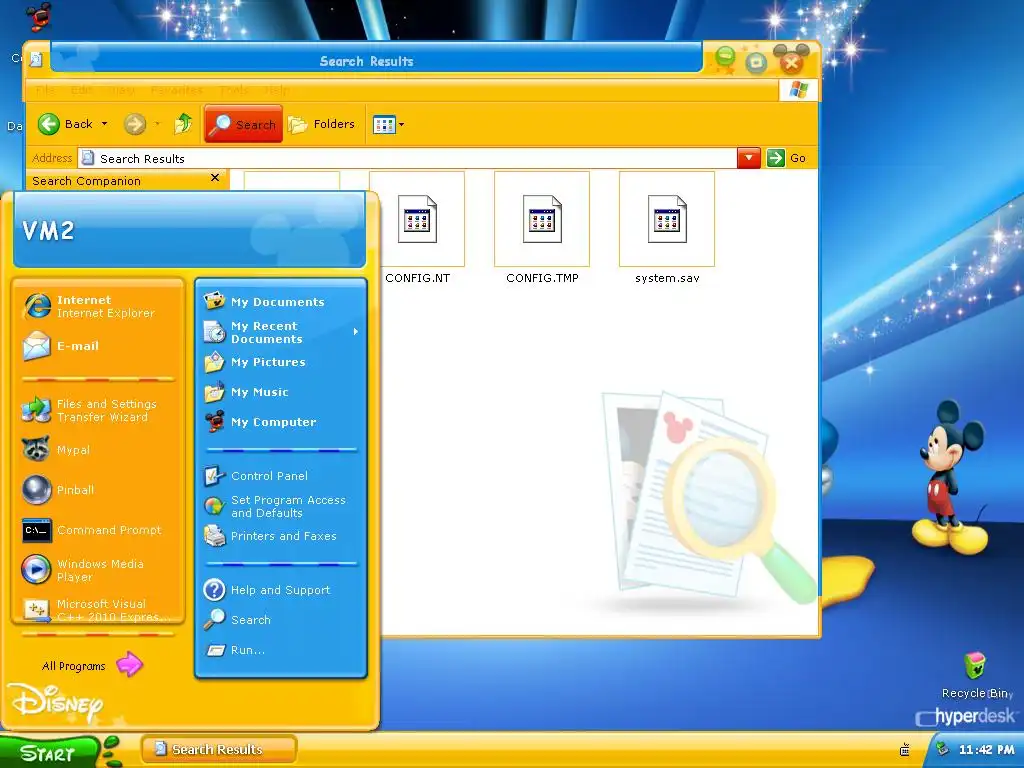Open My Music folder

pos(281,392)
